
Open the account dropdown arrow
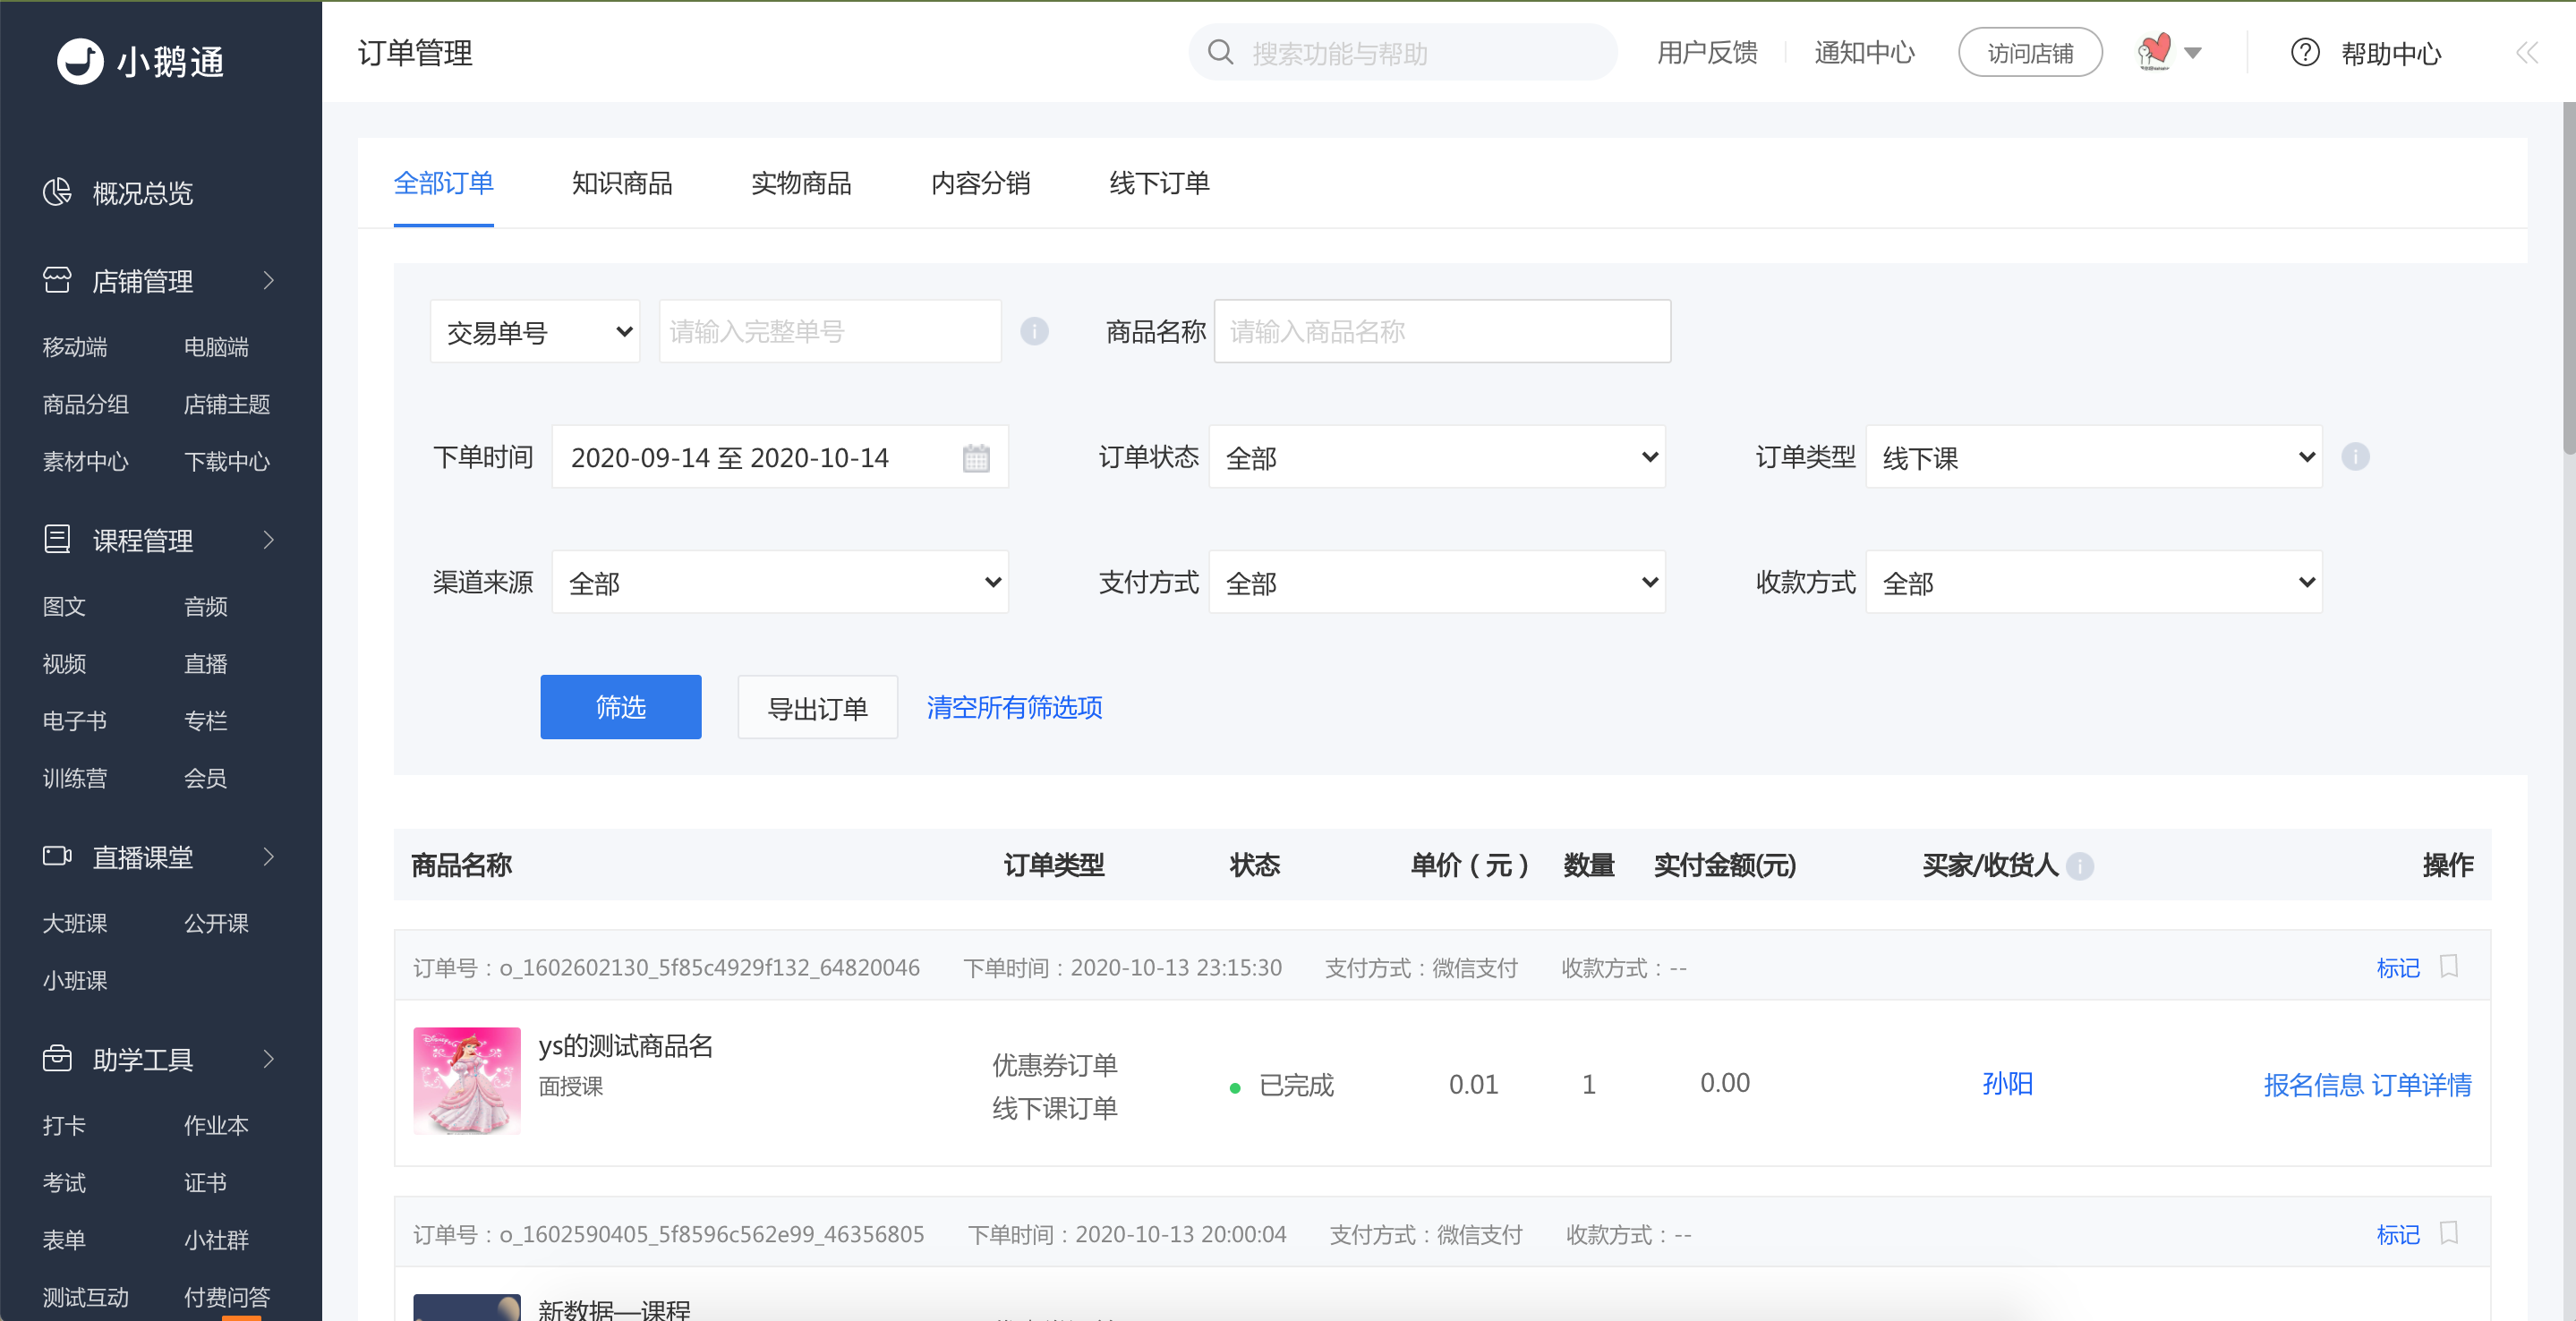point(2192,53)
